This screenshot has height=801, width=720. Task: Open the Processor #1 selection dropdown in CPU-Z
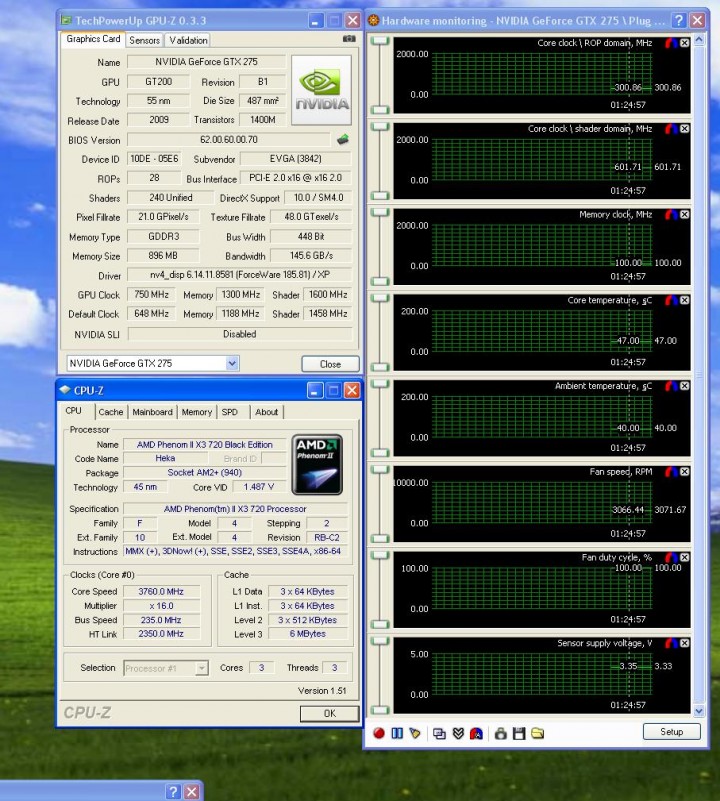click(202, 668)
